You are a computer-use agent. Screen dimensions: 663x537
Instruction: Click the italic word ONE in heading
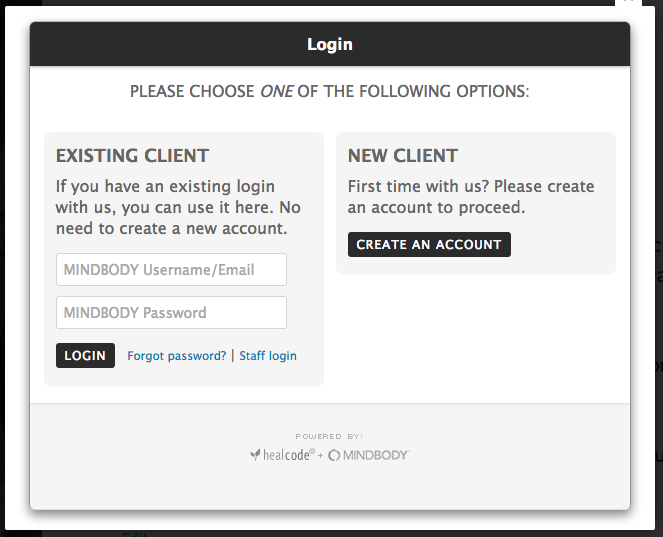(276, 91)
